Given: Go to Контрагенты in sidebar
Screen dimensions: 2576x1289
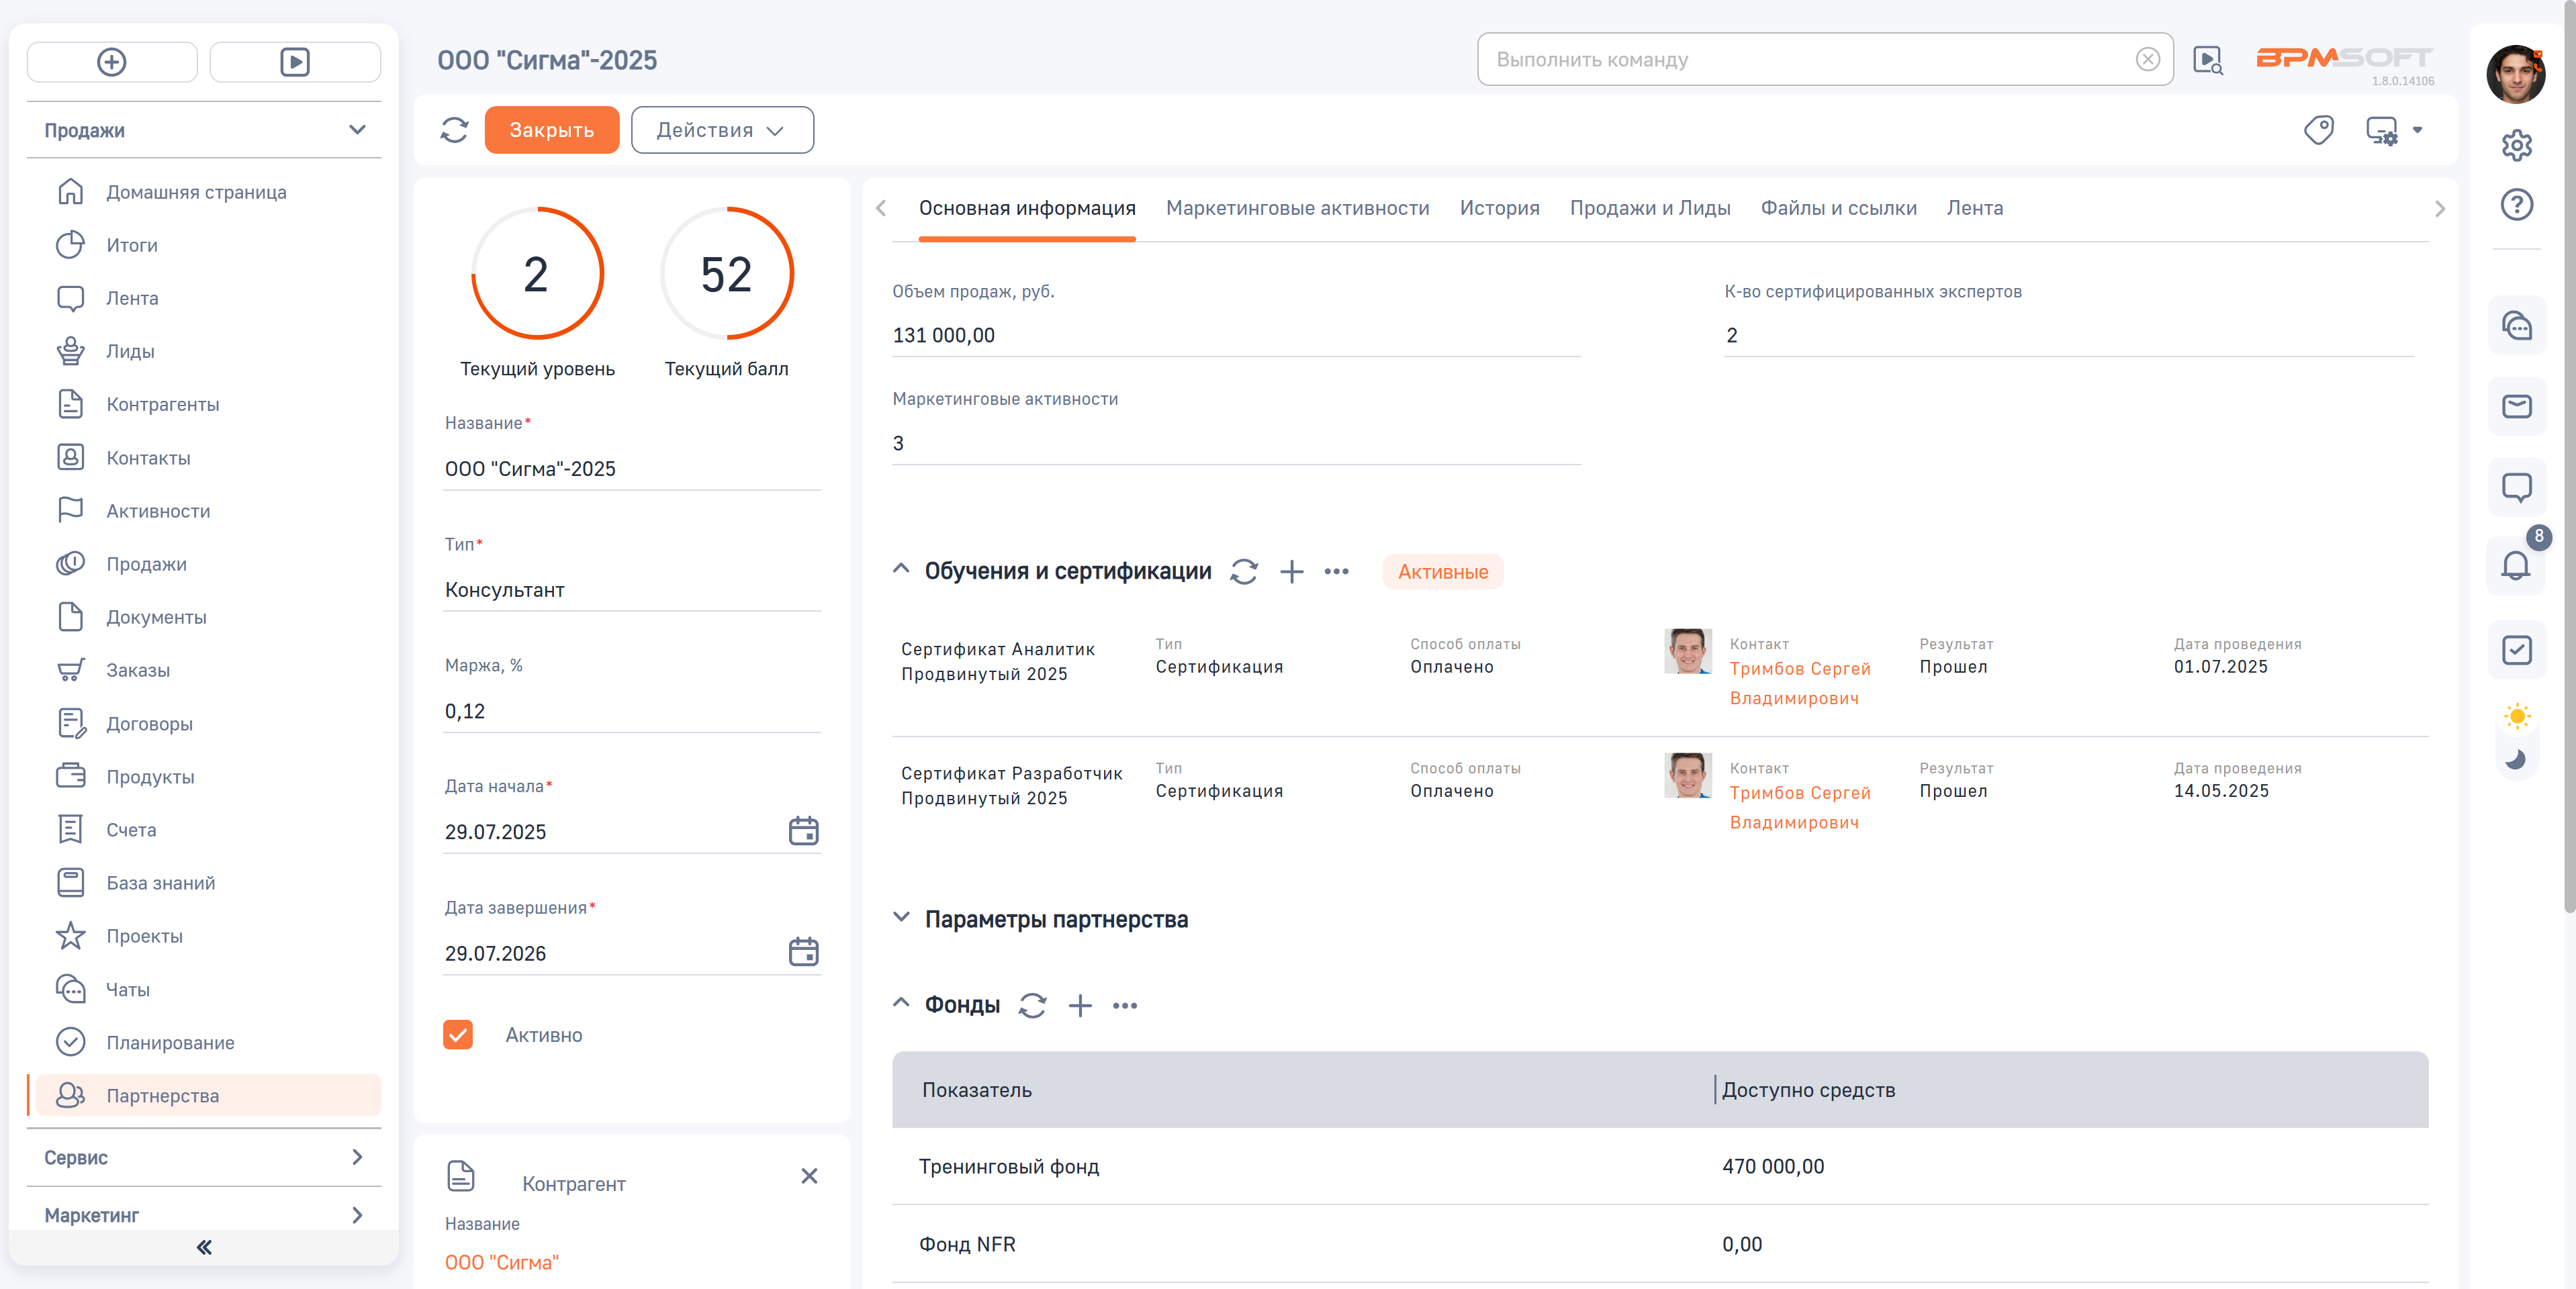Looking at the screenshot, I should click(x=163, y=404).
